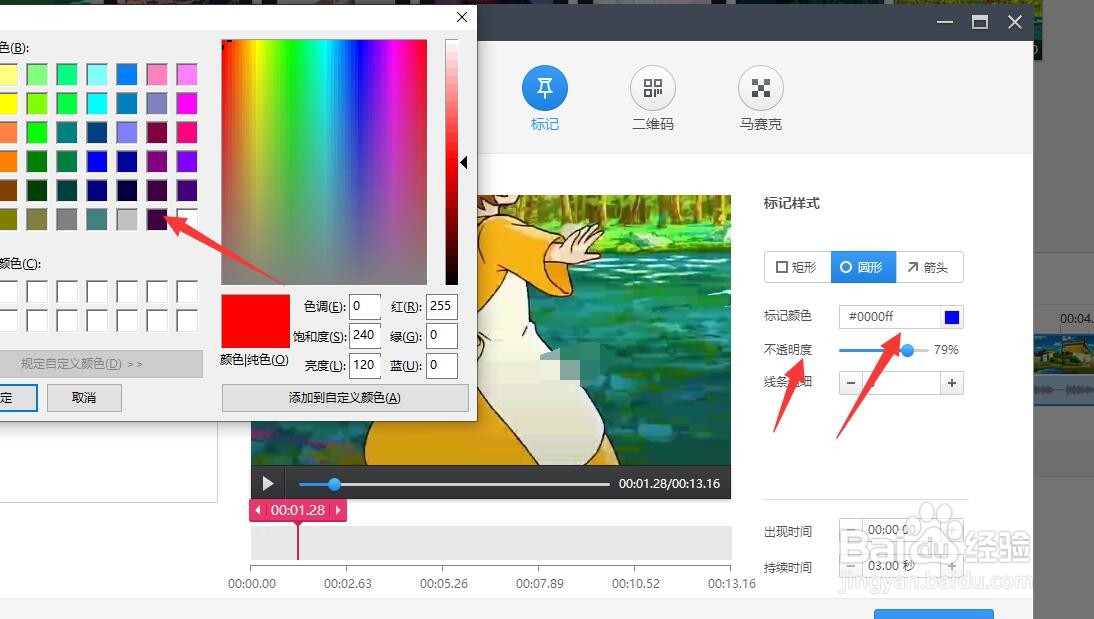This screenshot has height=619, width=1094.
Task: Click the luminance slider arrow in color dialog
Action: 463,162
